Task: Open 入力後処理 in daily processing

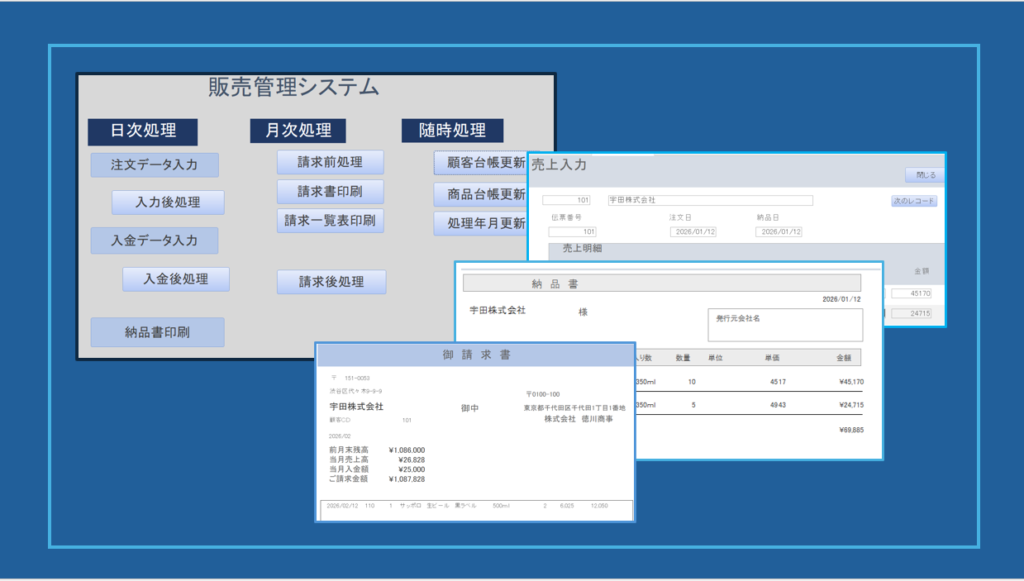Action: coord(167,202)
